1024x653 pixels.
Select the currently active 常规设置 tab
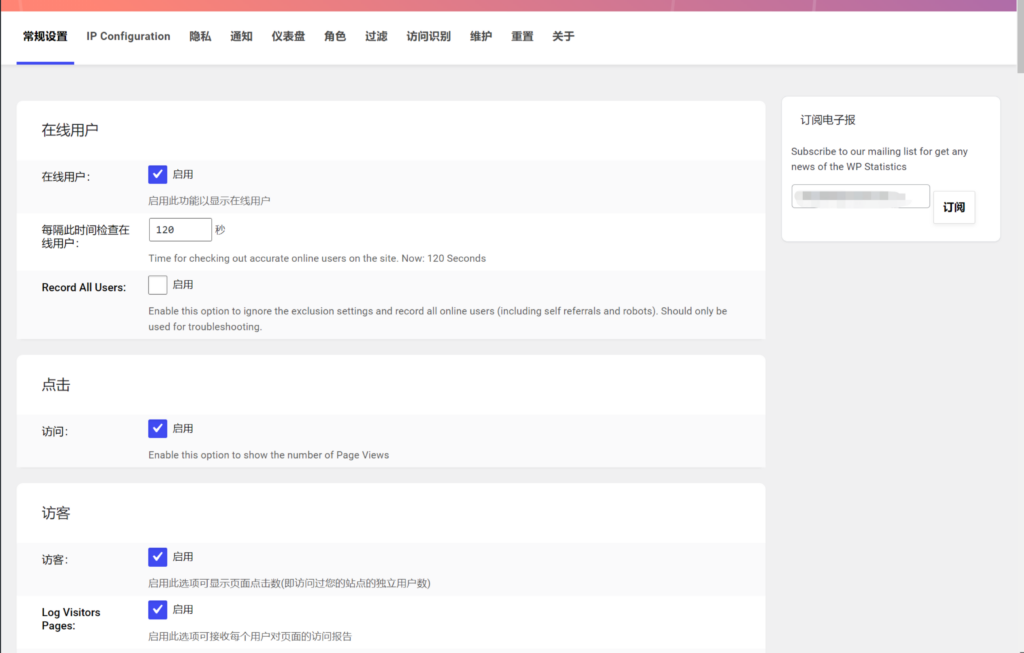pyautogui.click(x=45, y=36)
